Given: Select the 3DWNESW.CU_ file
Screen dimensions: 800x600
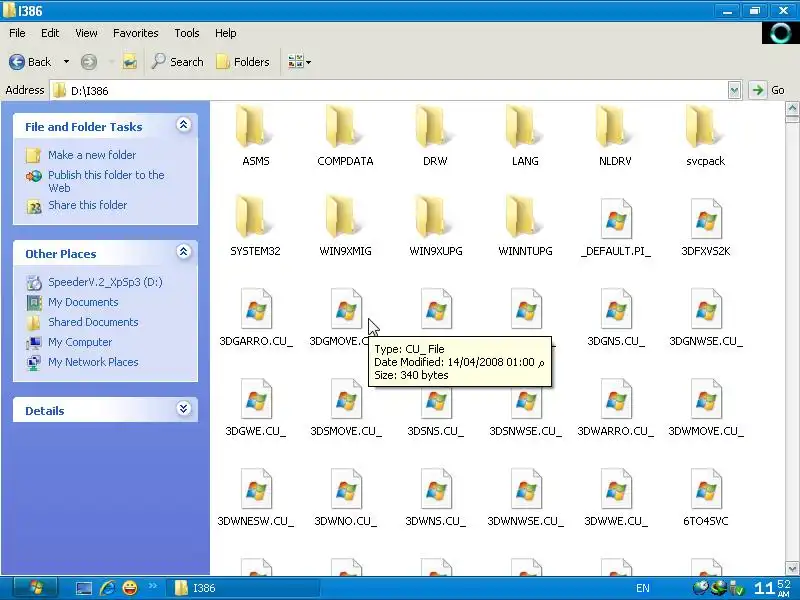Looking at the screenshot, I should click(x=256, y=497).
